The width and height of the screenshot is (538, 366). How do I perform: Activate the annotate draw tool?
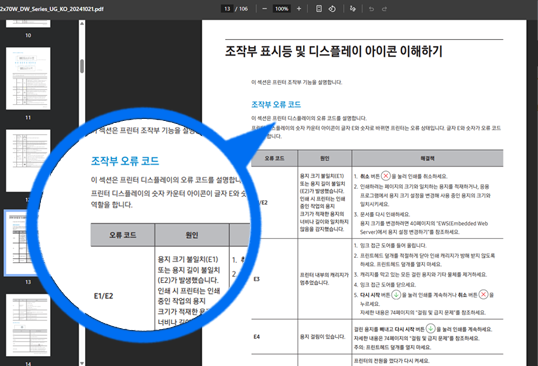click(353, 9)
